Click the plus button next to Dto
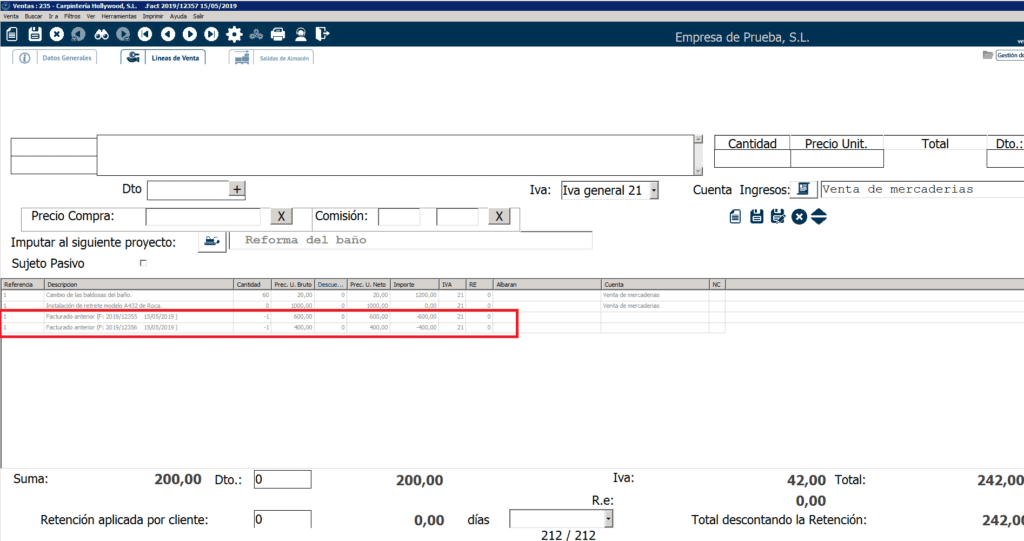The width and height of the screenshot is (1024, 541). (237, 189)
